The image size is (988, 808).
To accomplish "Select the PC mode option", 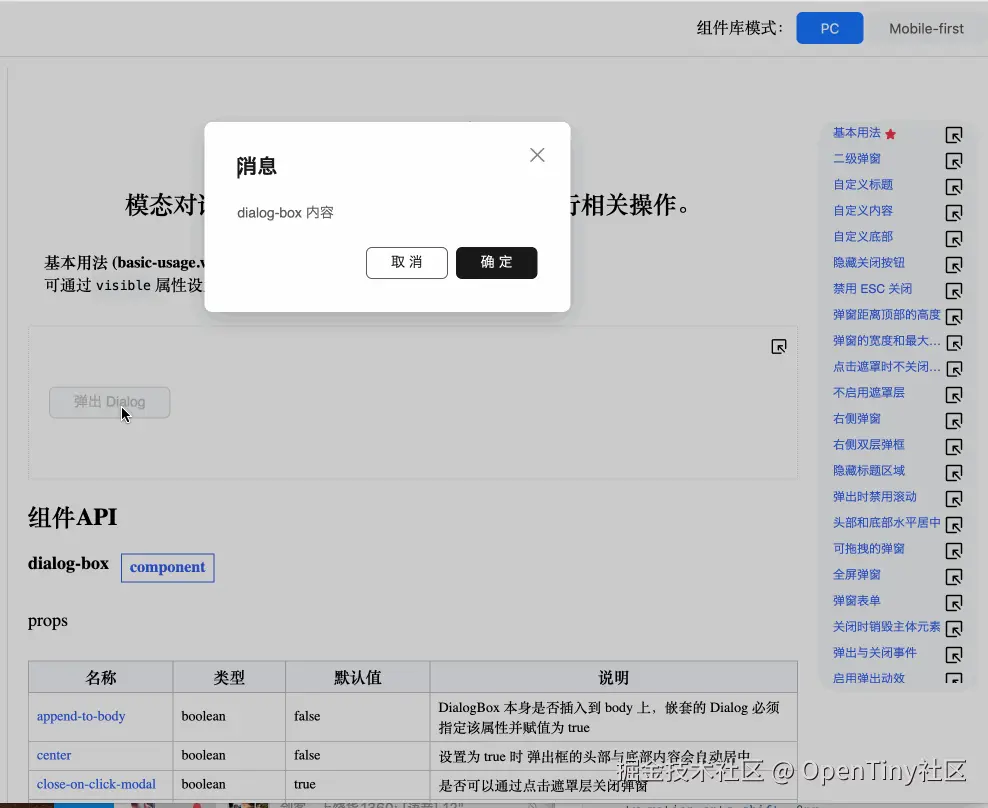I will [829, 27].
